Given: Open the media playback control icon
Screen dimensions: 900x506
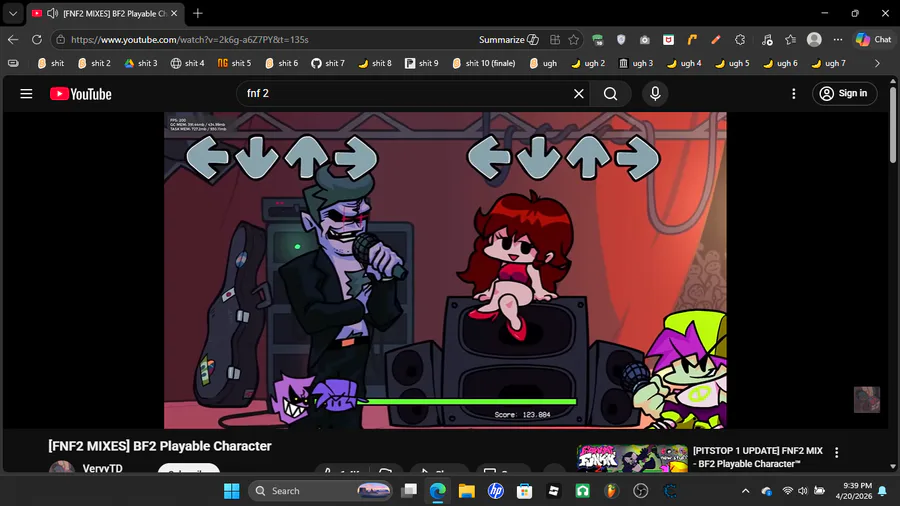Looking at the screenshot, I should 767,40.
